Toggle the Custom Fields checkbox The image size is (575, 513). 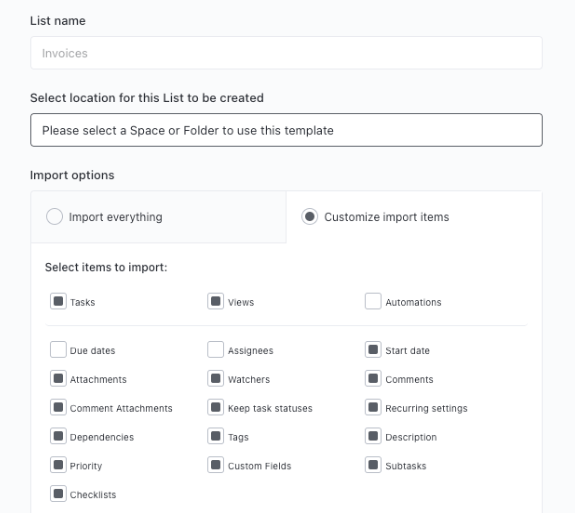216,465
